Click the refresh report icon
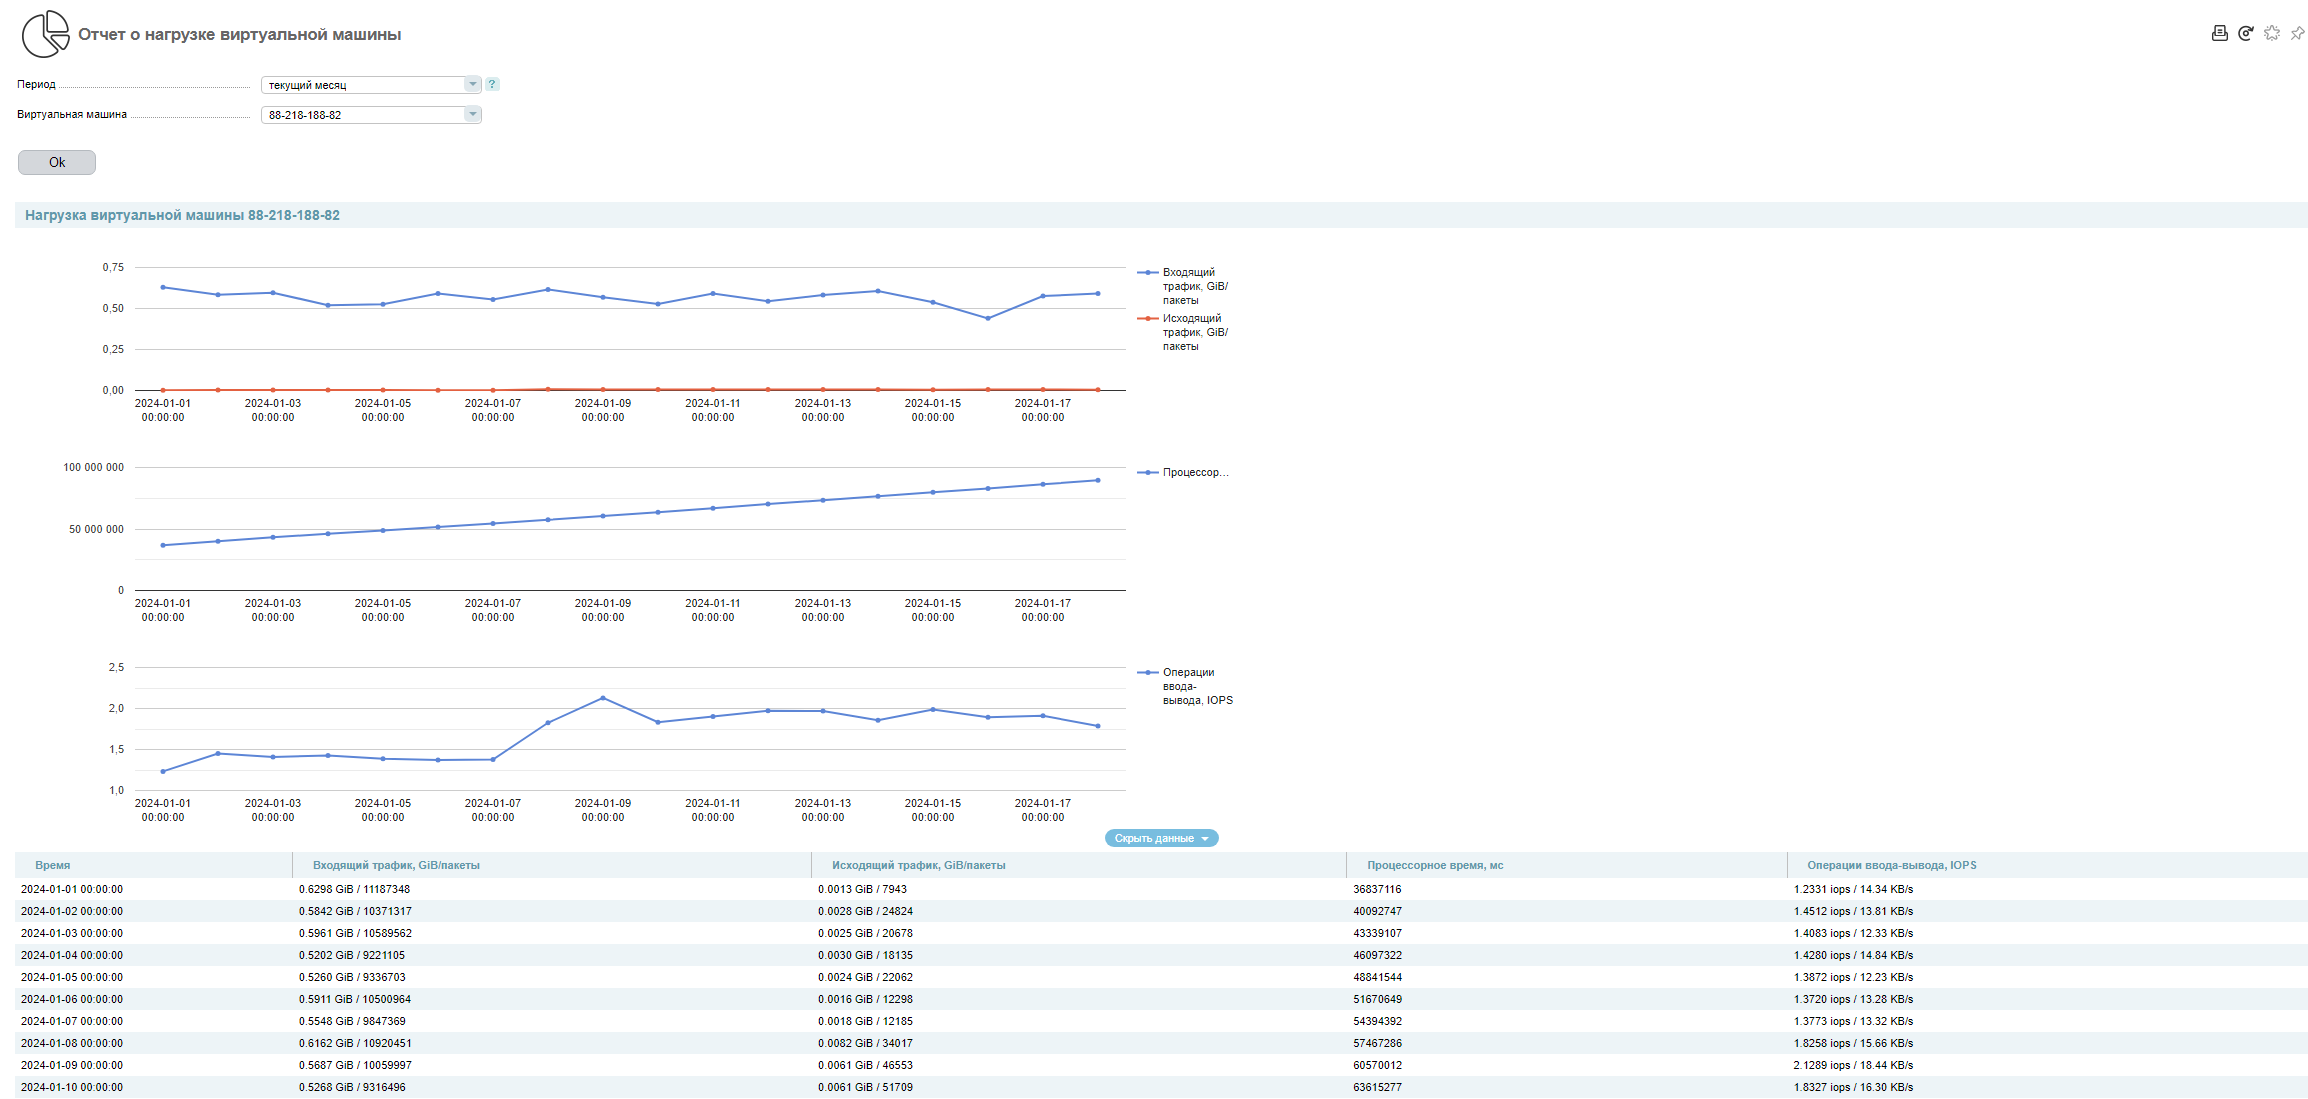The width and height of the screenshot is (2308, 1099). pyautogui.click(x=2245, y=33)
